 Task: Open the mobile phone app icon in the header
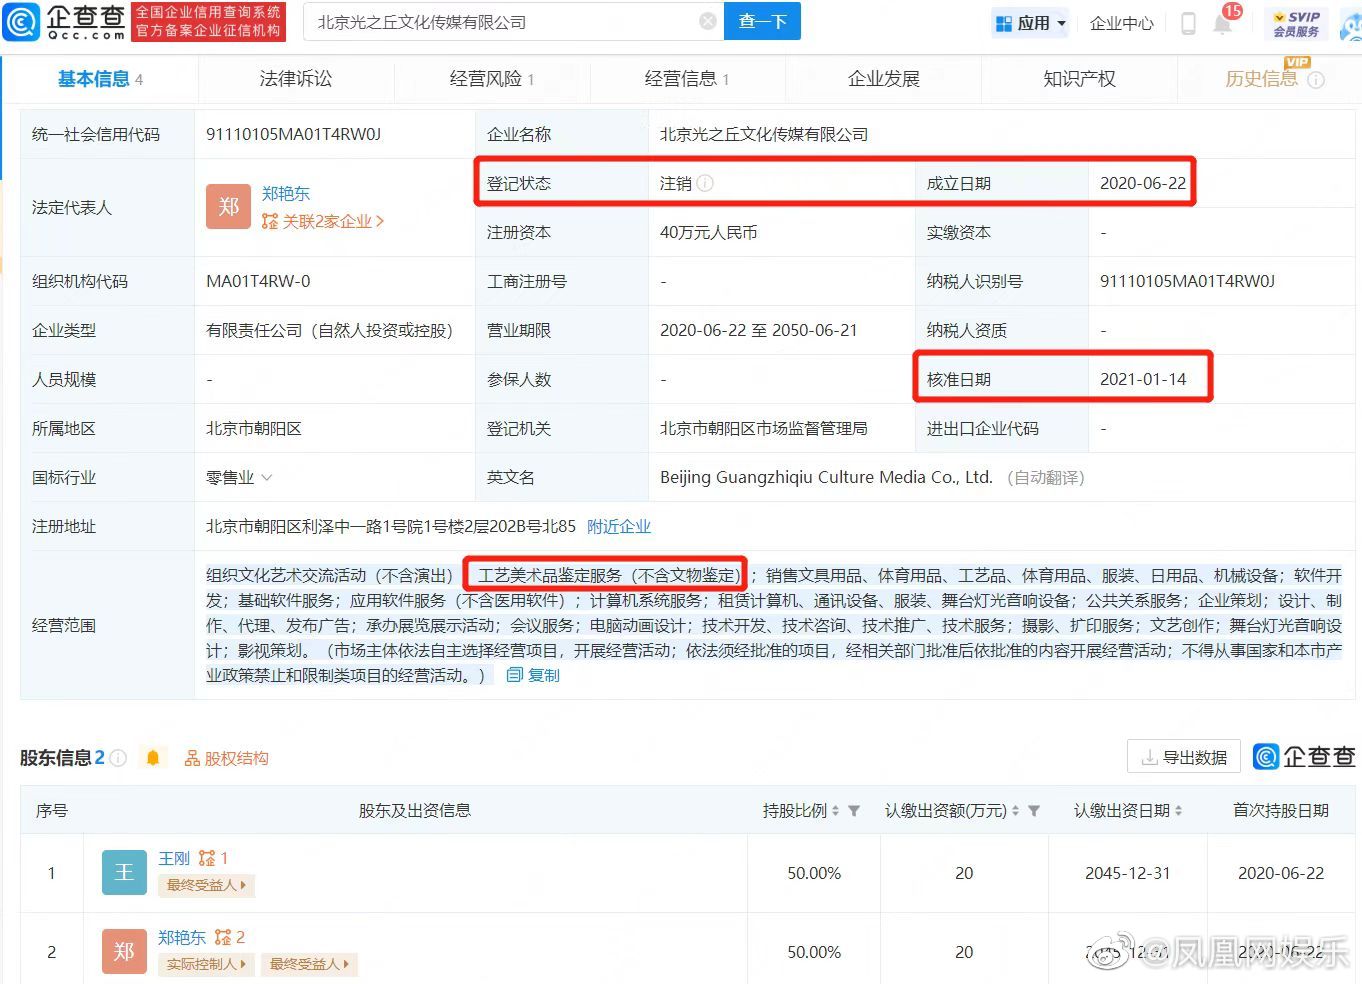coord(1188,23)
